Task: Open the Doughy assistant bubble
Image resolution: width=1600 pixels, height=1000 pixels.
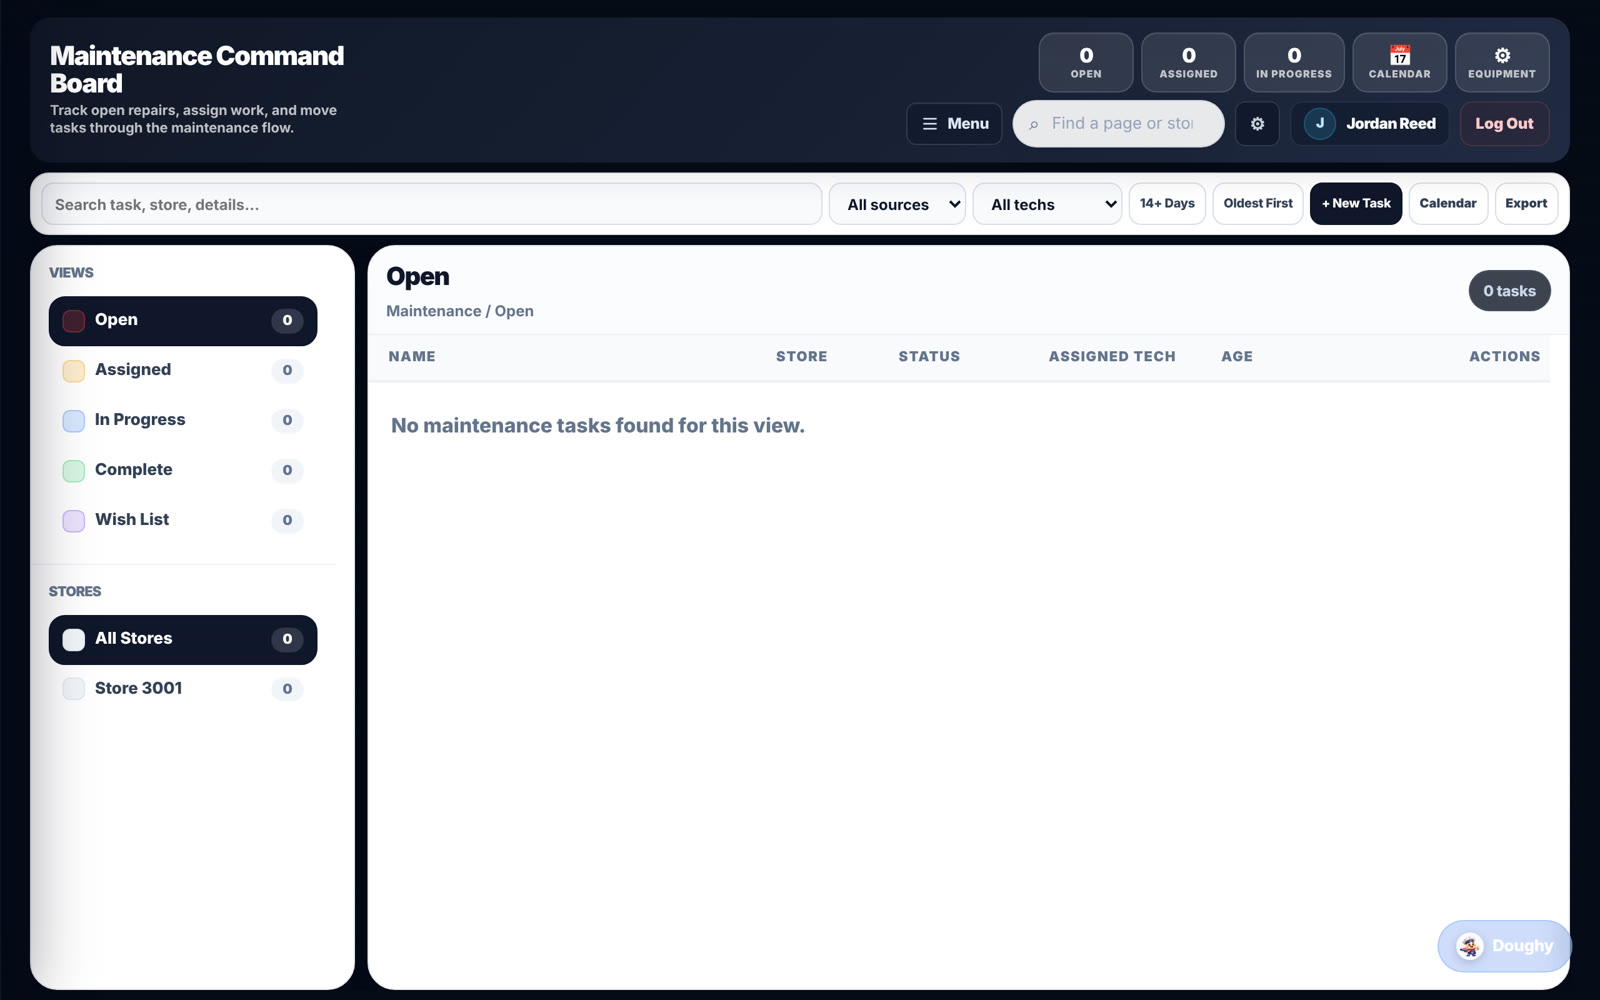Action: (x=1504, y=946)
